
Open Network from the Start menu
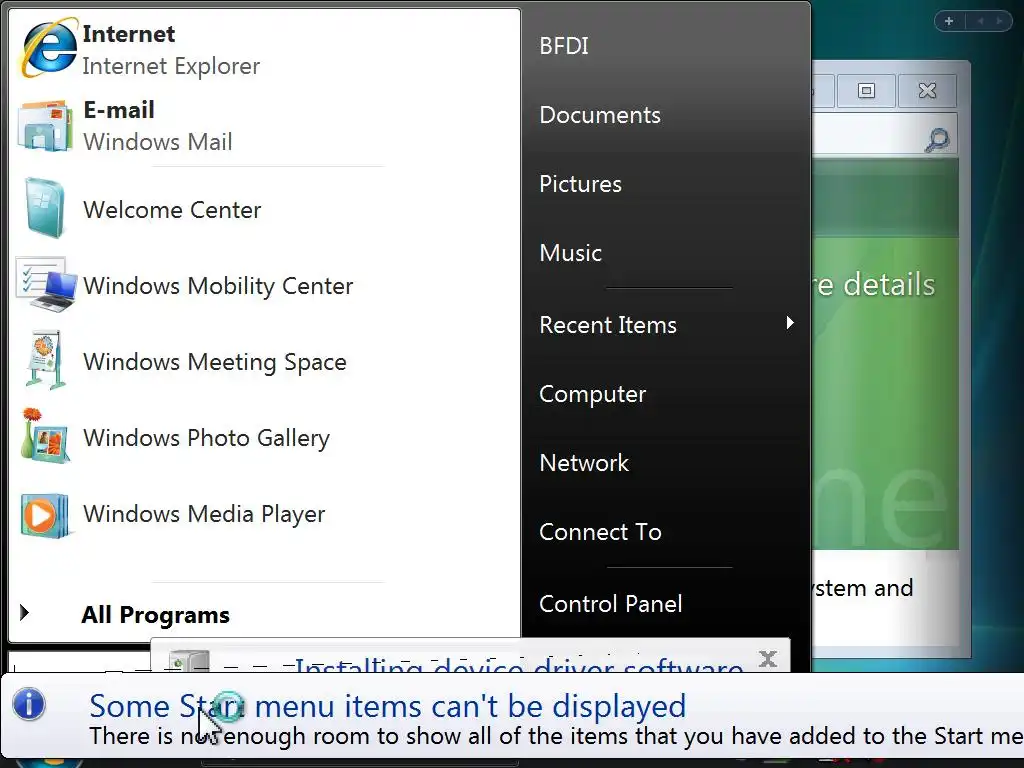[x=584, y=462]
